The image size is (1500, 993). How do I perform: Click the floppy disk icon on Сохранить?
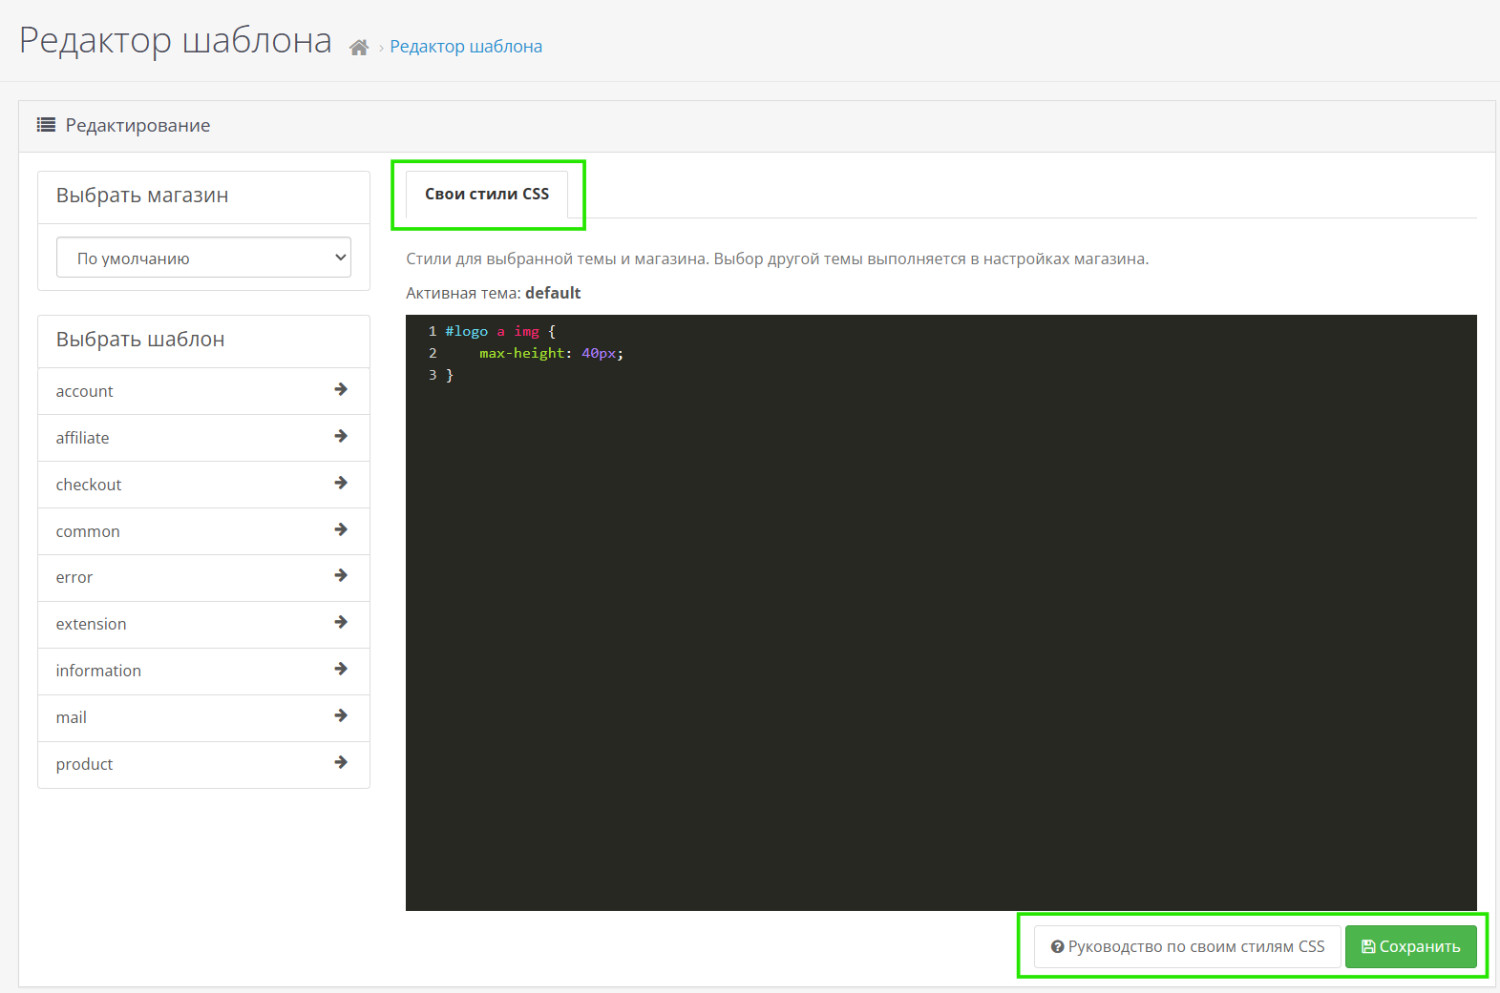[x=1368, y=947]
